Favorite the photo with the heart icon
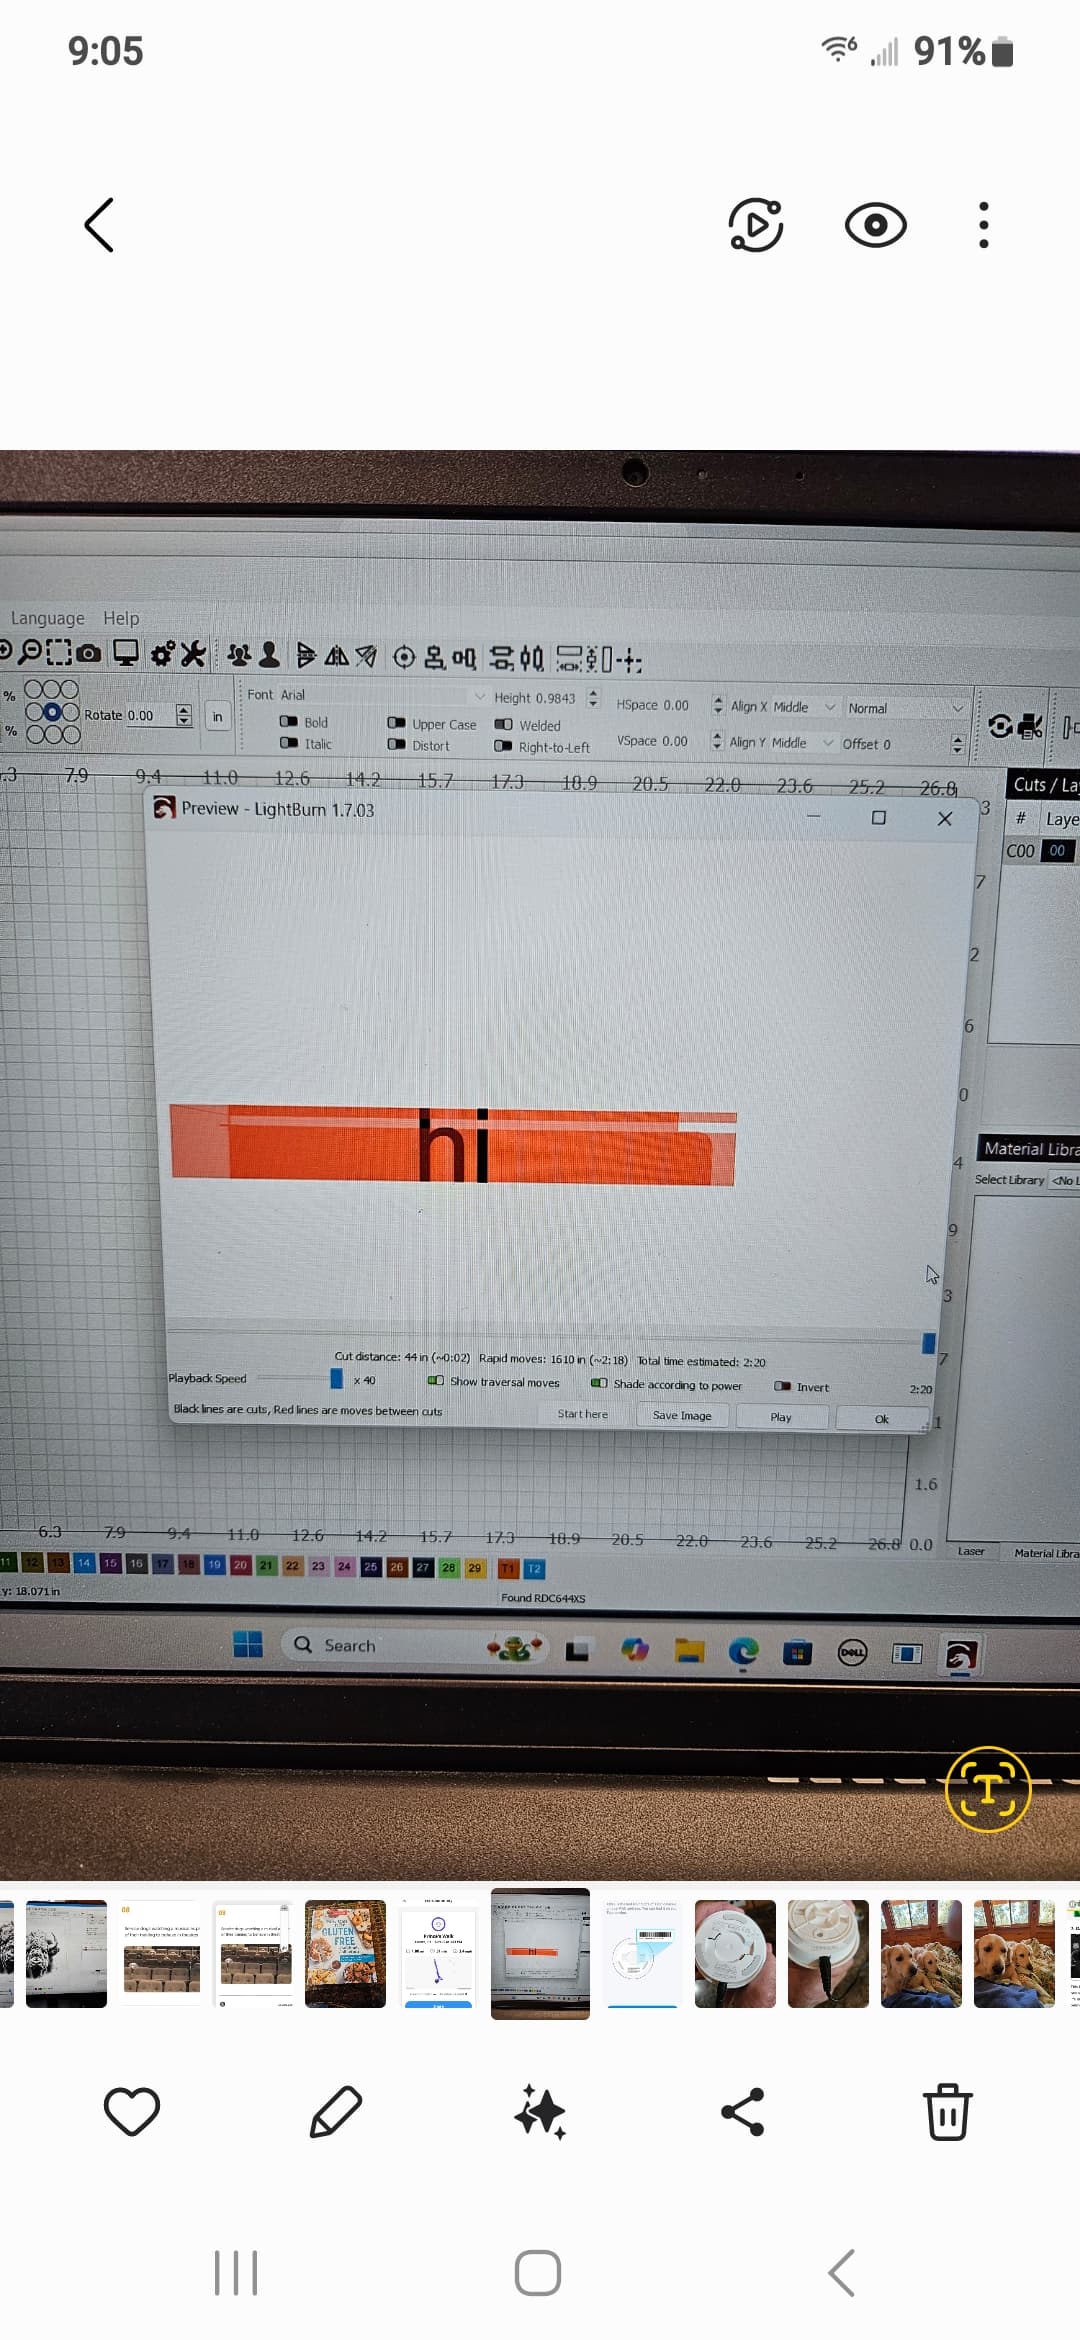This screenshot has height=2340, width=1080. (x=132, y=2112)
